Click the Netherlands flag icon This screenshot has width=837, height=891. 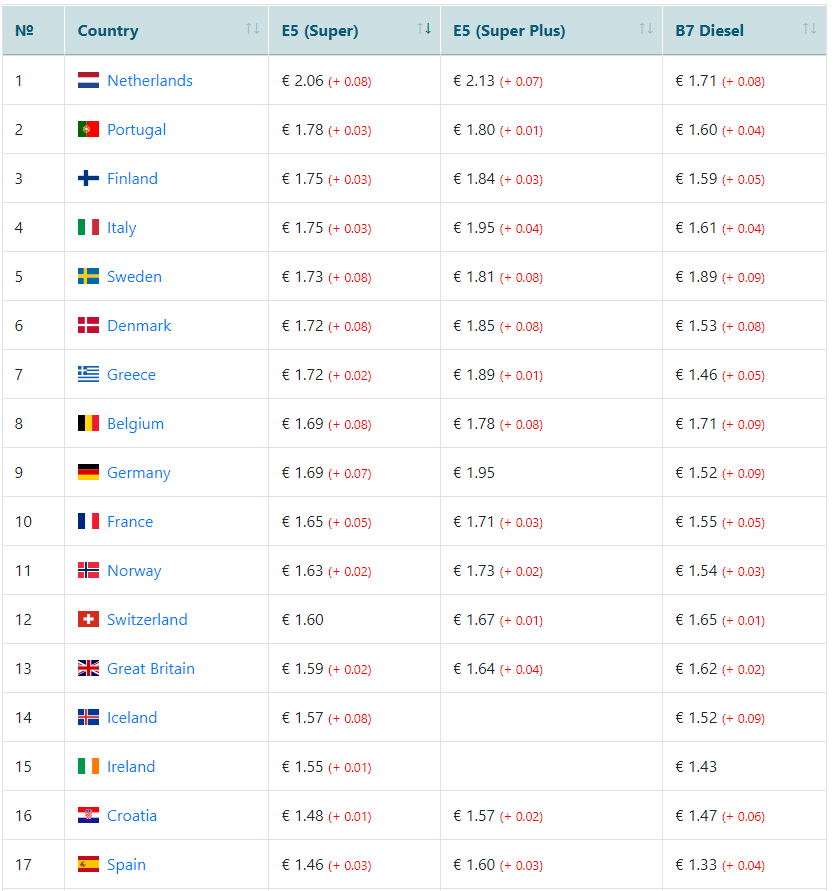click(x=88, y=80)
